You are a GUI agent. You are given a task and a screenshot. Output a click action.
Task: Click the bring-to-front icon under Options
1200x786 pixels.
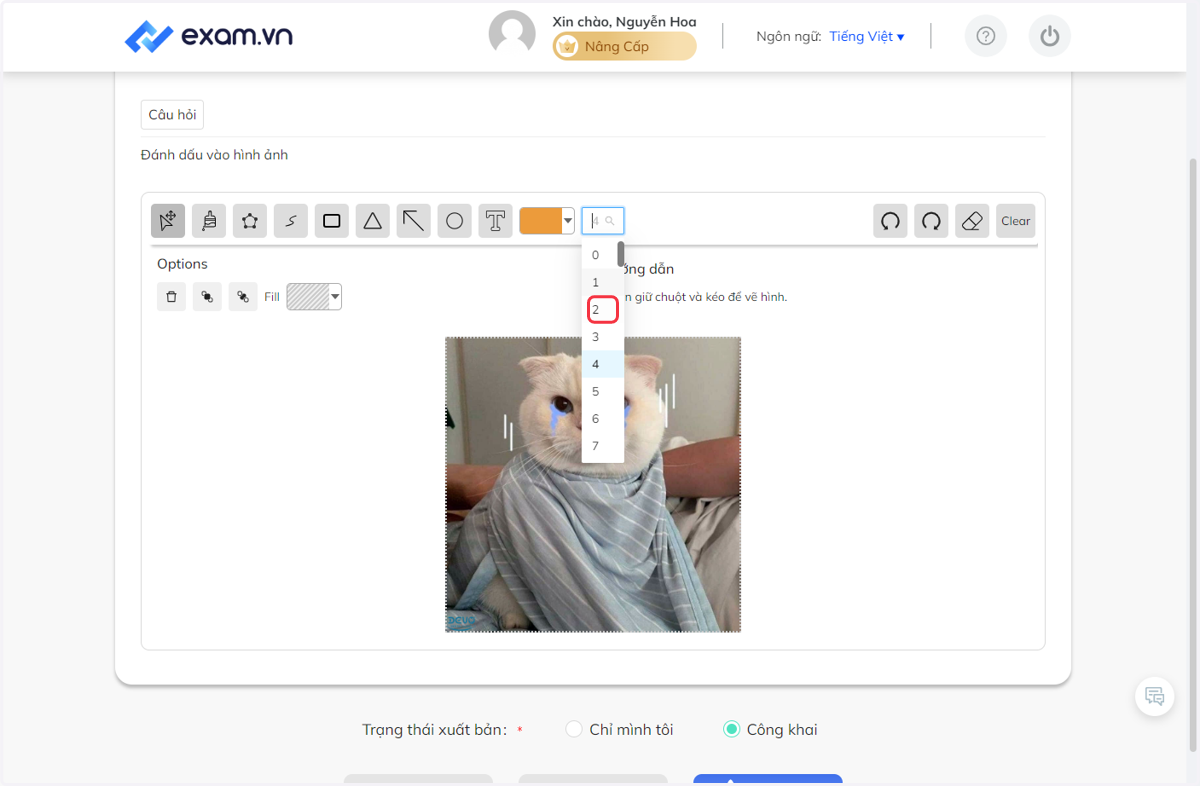click(x=207, y=297)
